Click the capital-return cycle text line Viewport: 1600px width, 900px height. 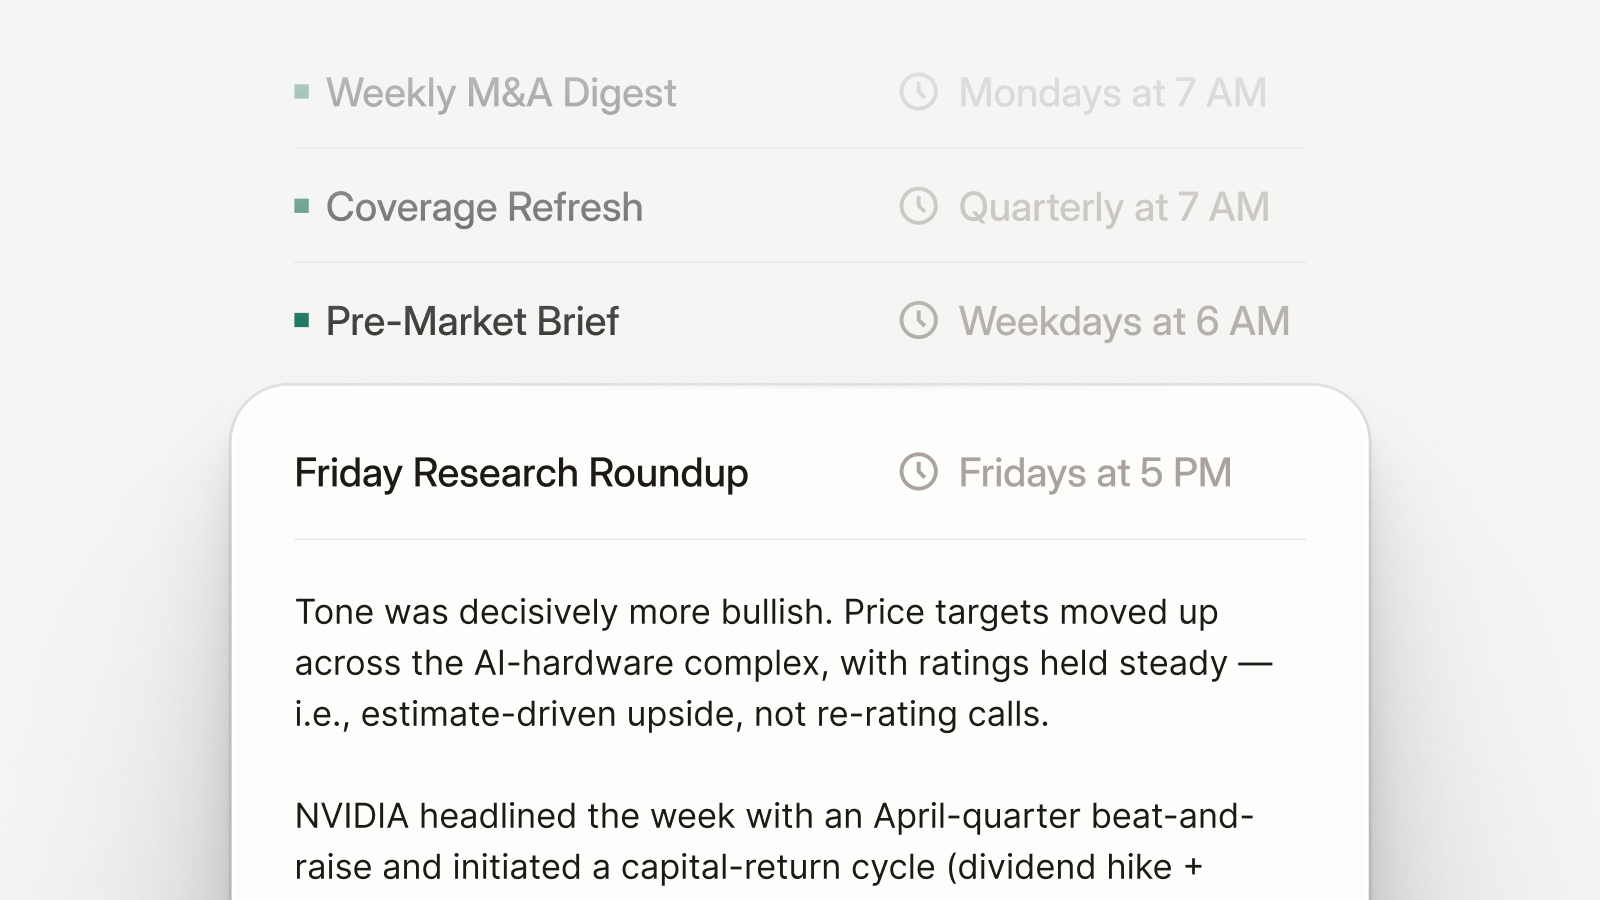[x=748, y=867]
